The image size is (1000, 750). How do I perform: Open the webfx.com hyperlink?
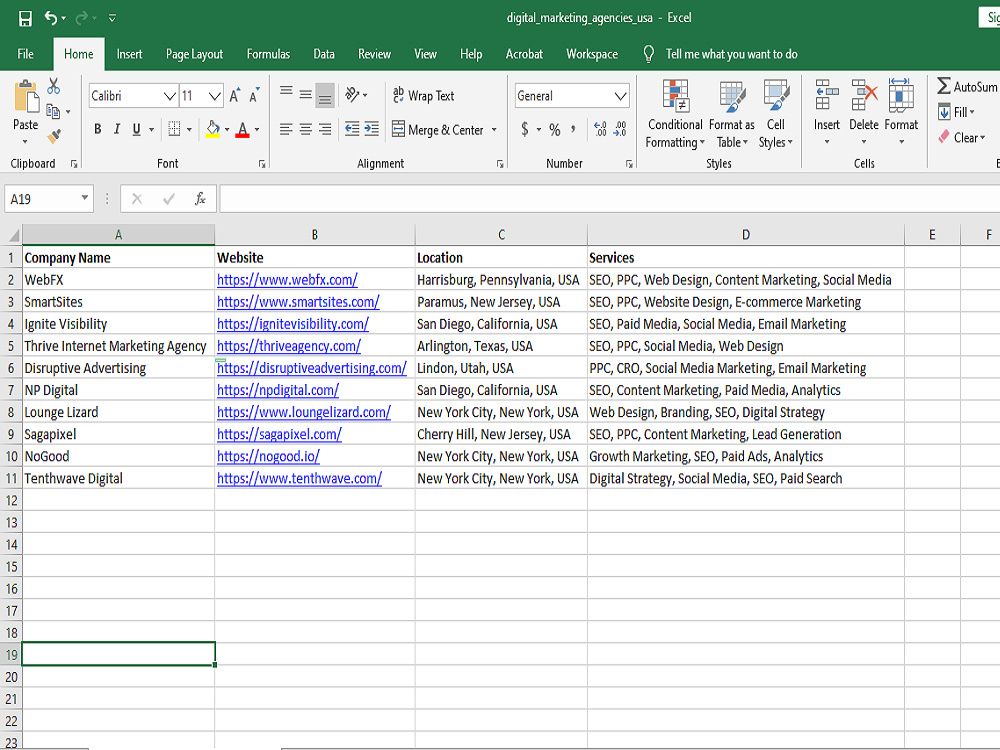click(287, 280)
